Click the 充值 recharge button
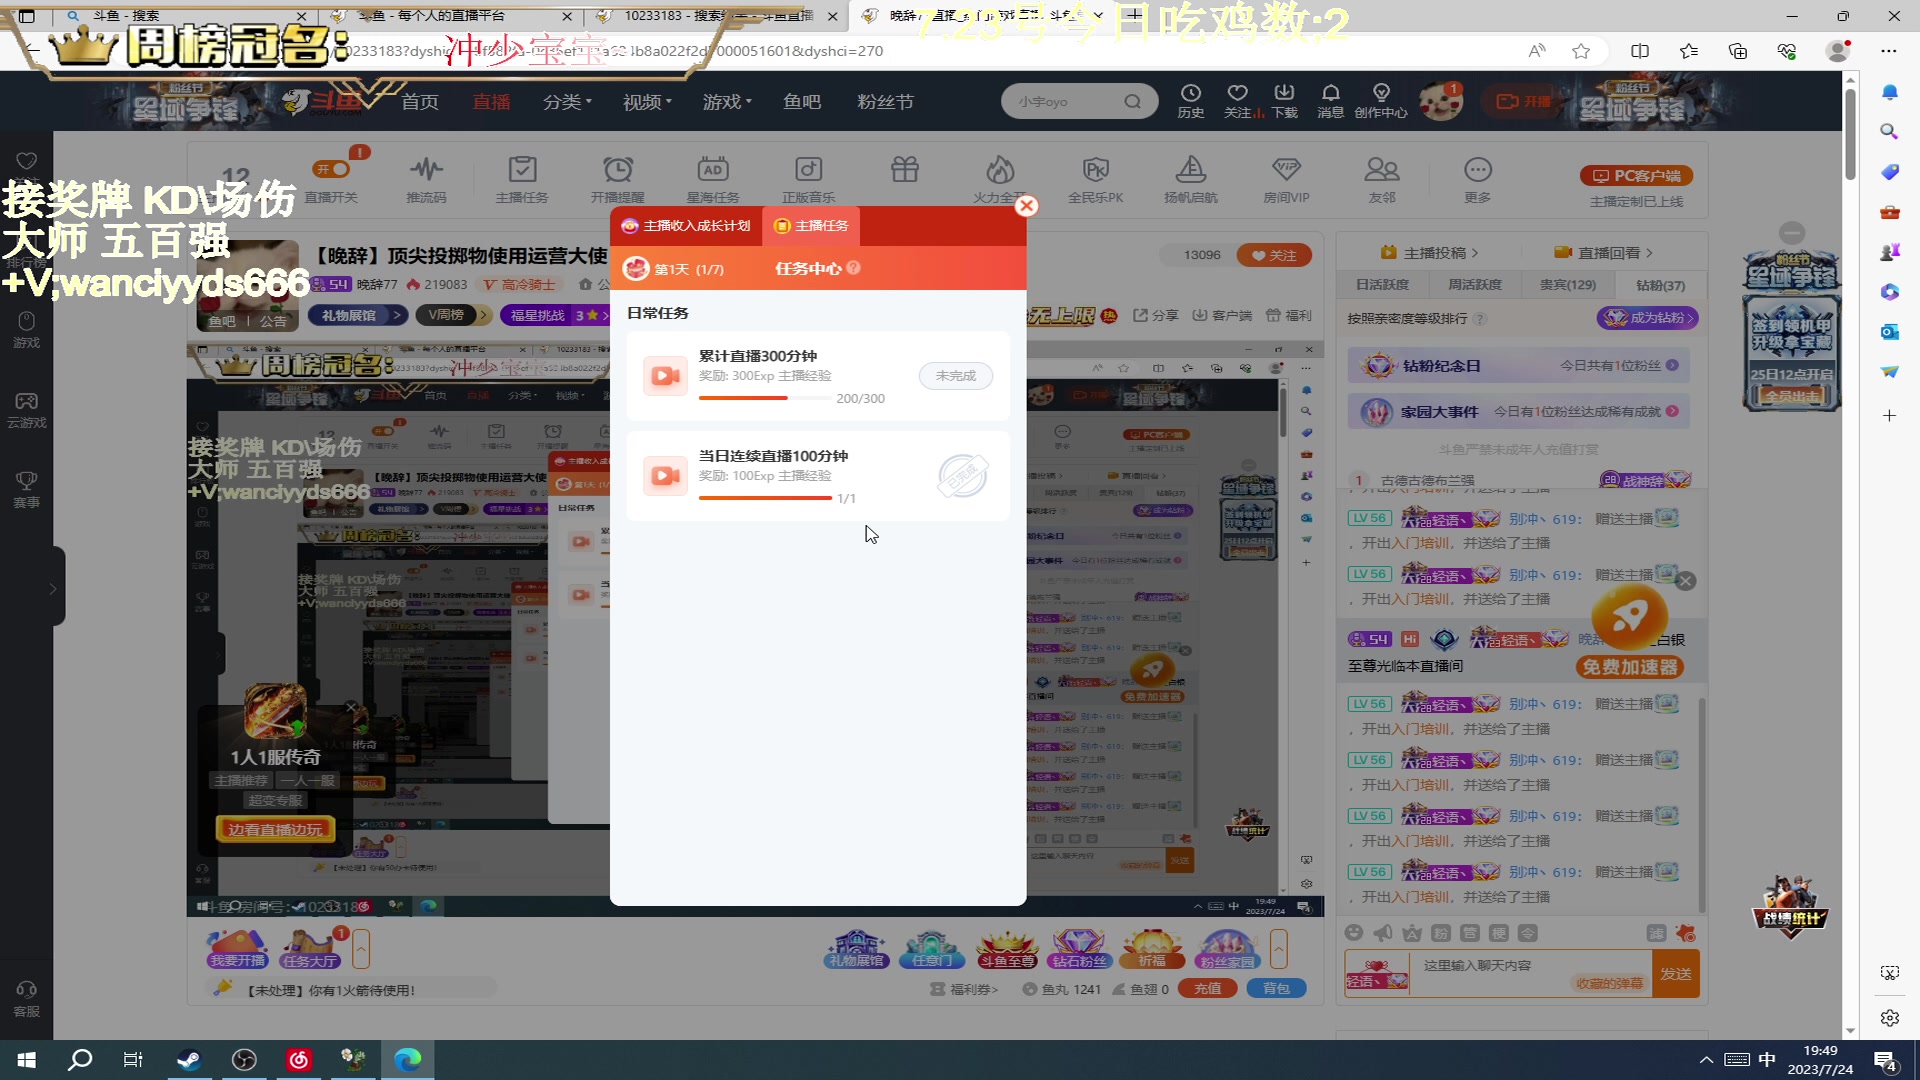This screenshot has height=1080, width=1920. [1207, 988]
